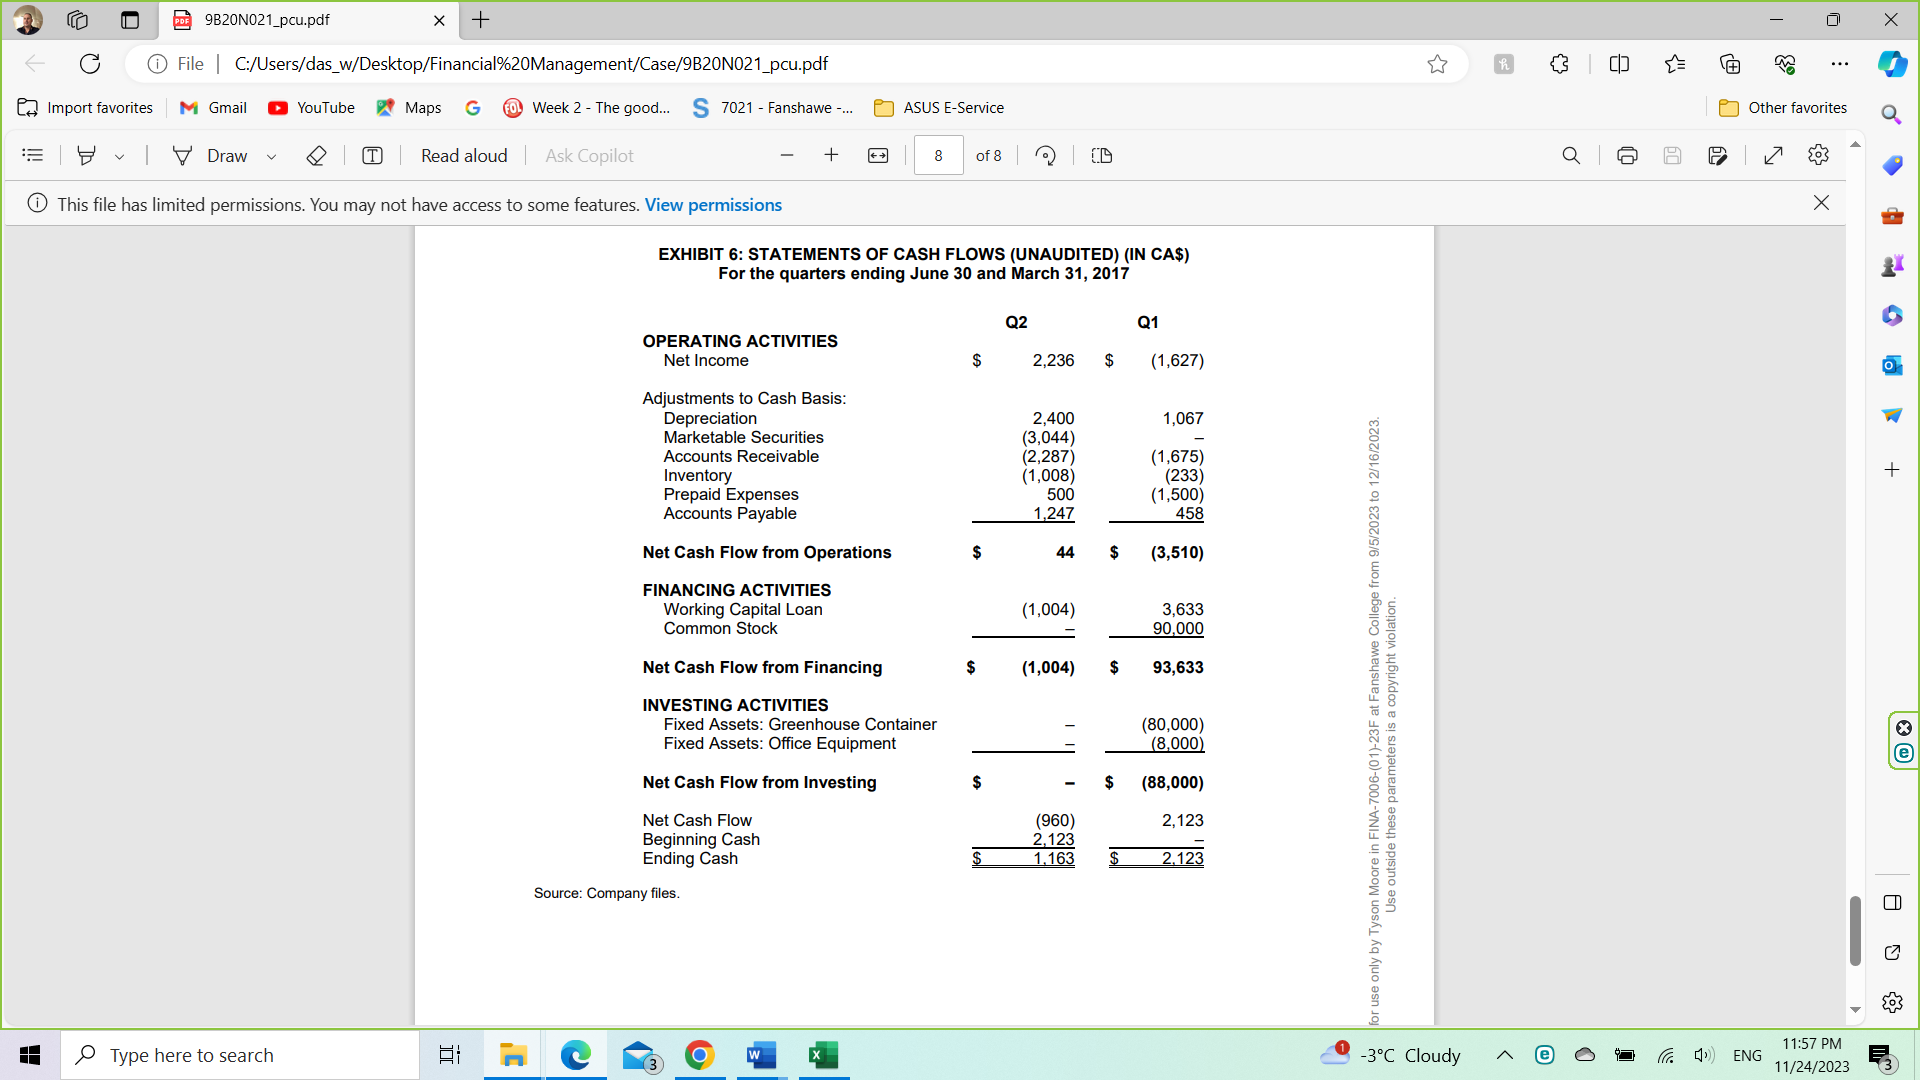
Task: Click the Add text annotation tool
Action: (x=371, y=155)
